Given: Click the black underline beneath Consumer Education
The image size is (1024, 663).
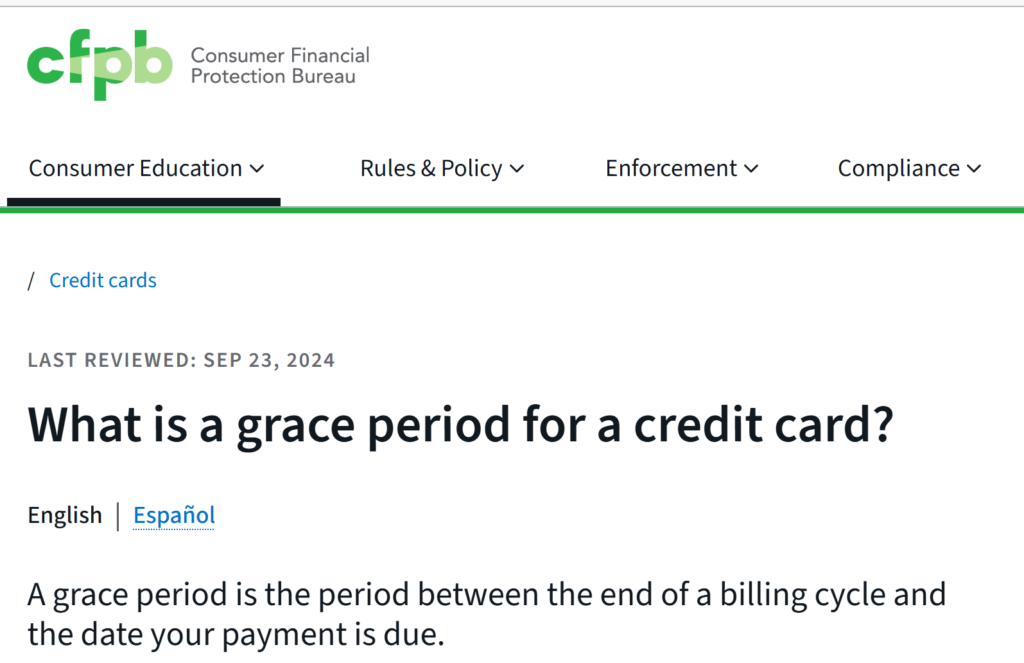Looking at the screenshot, I should click(x=143, y=201).
